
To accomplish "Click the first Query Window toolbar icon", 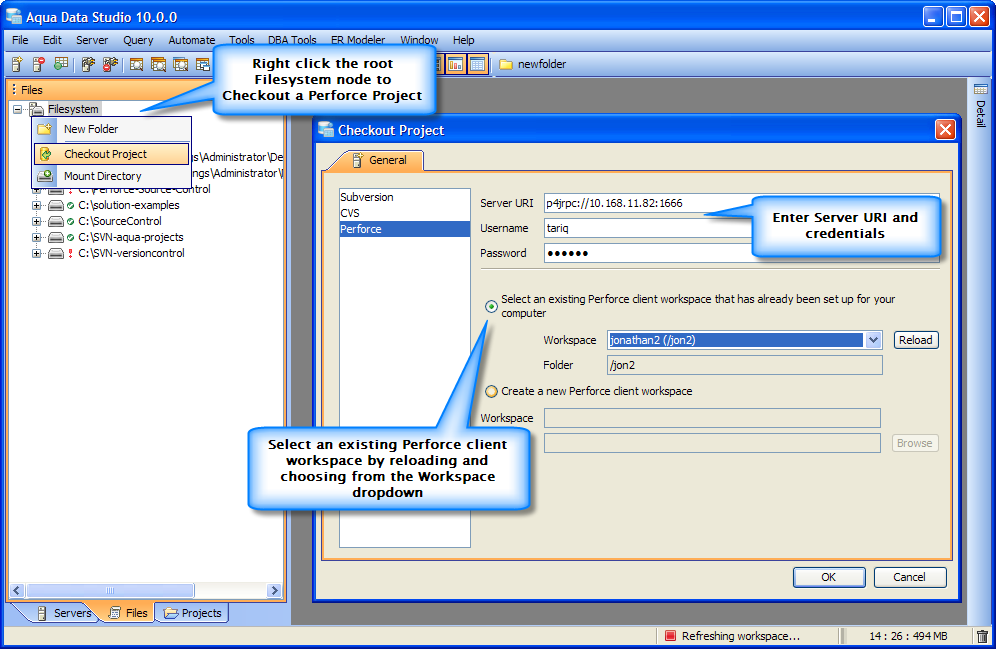I will point(136,64).
